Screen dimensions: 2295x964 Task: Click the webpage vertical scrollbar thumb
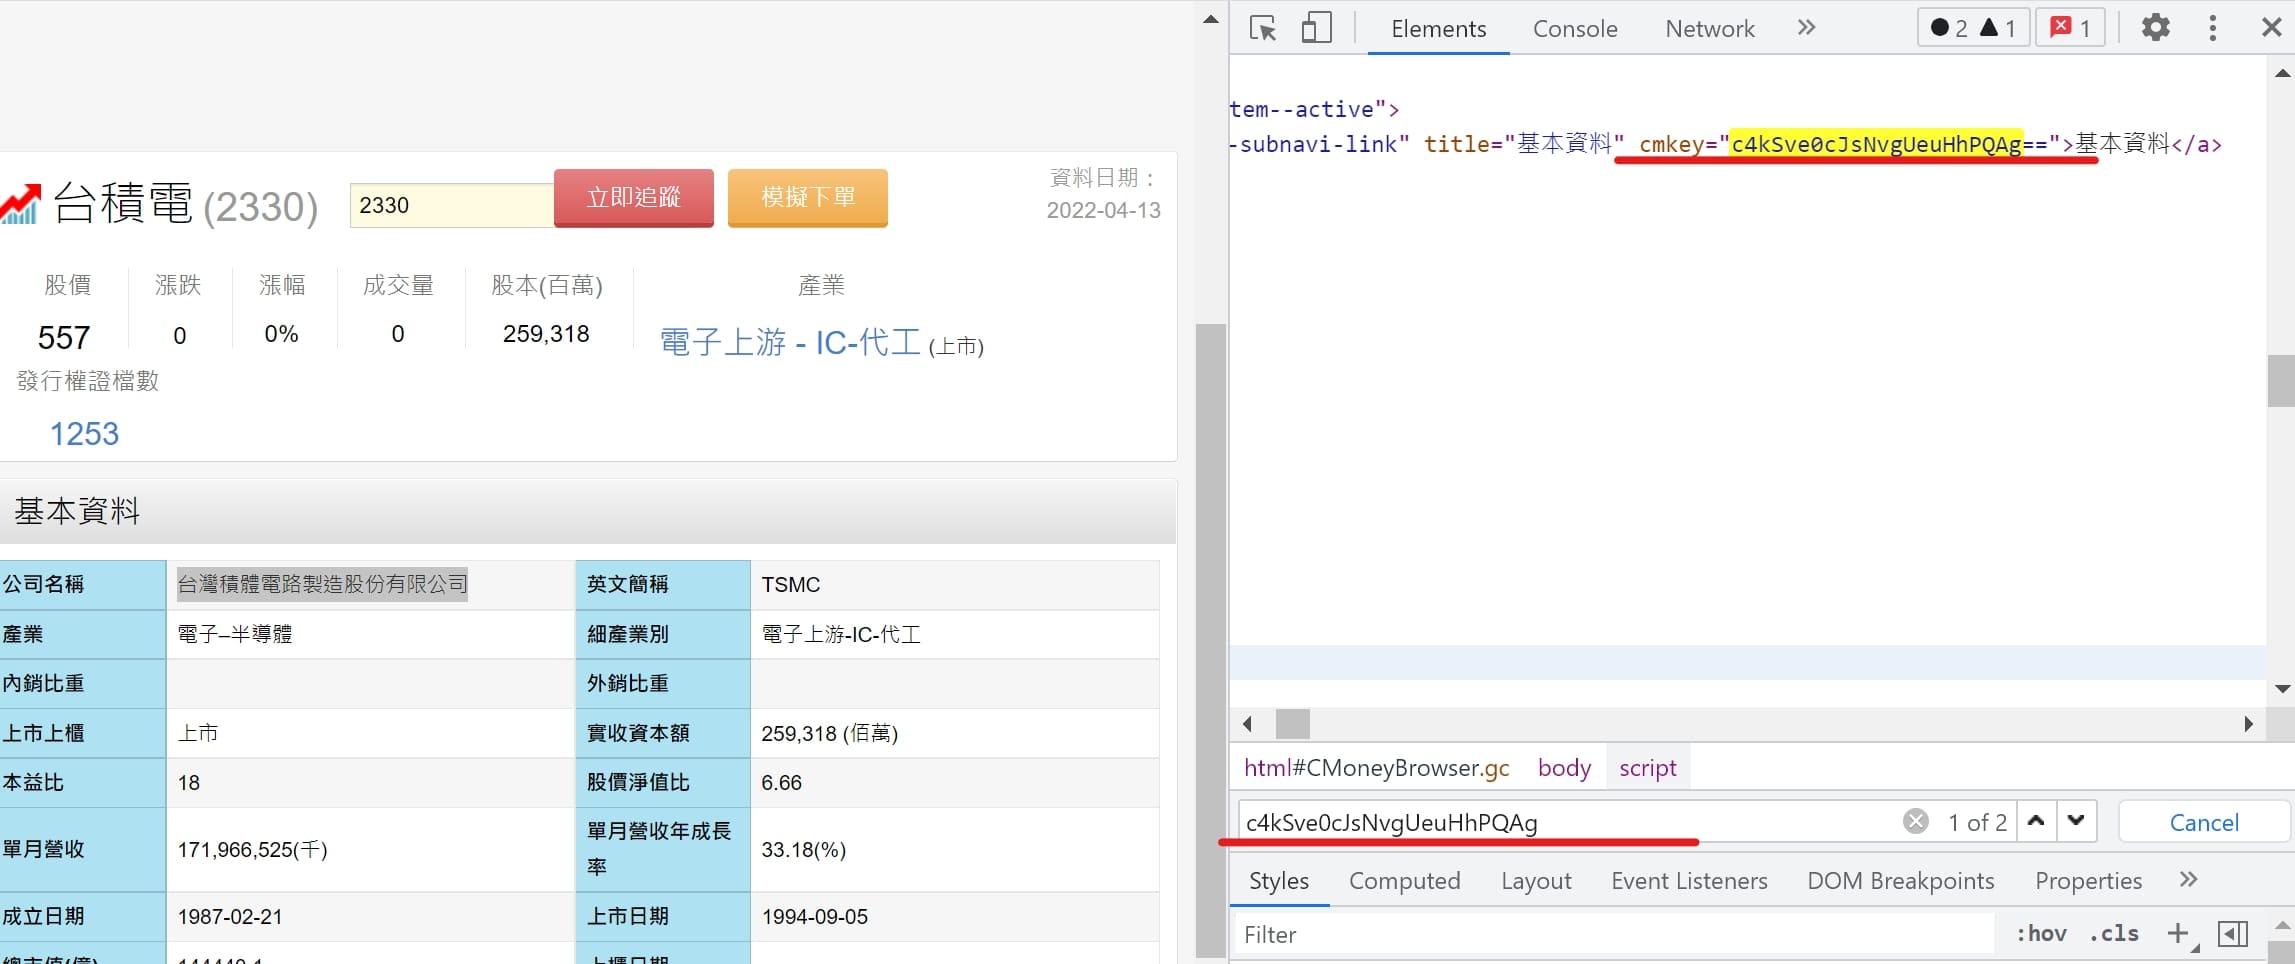point(1210,640)
